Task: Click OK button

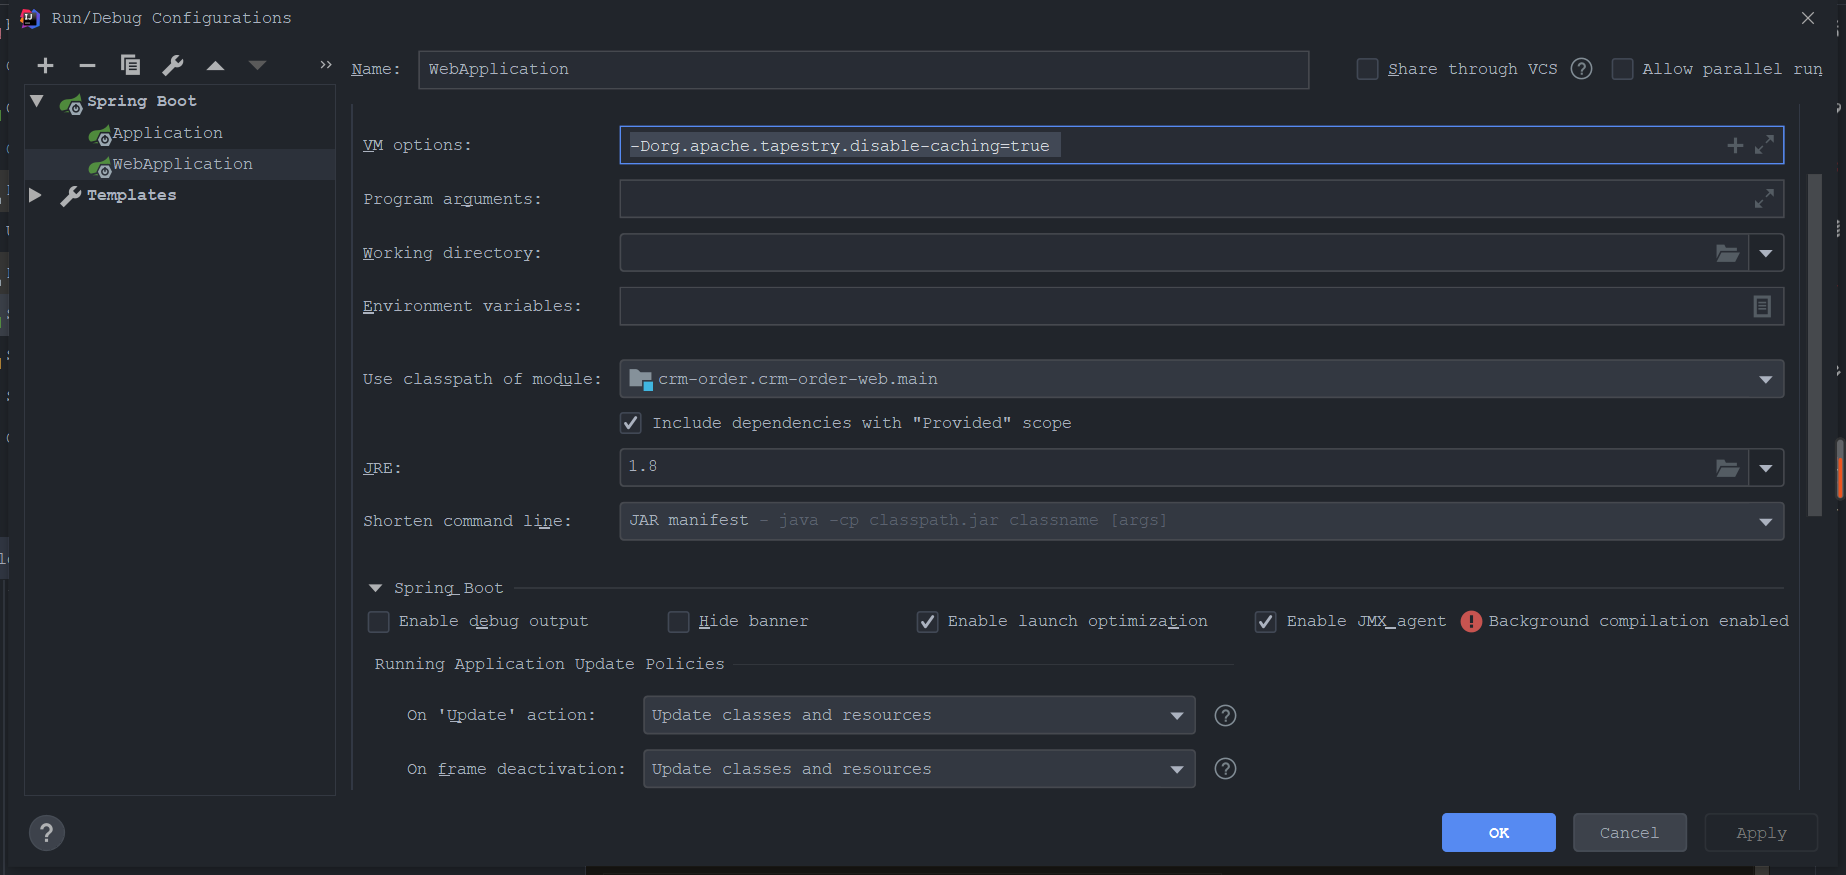Action: (x=1498, y=833)
